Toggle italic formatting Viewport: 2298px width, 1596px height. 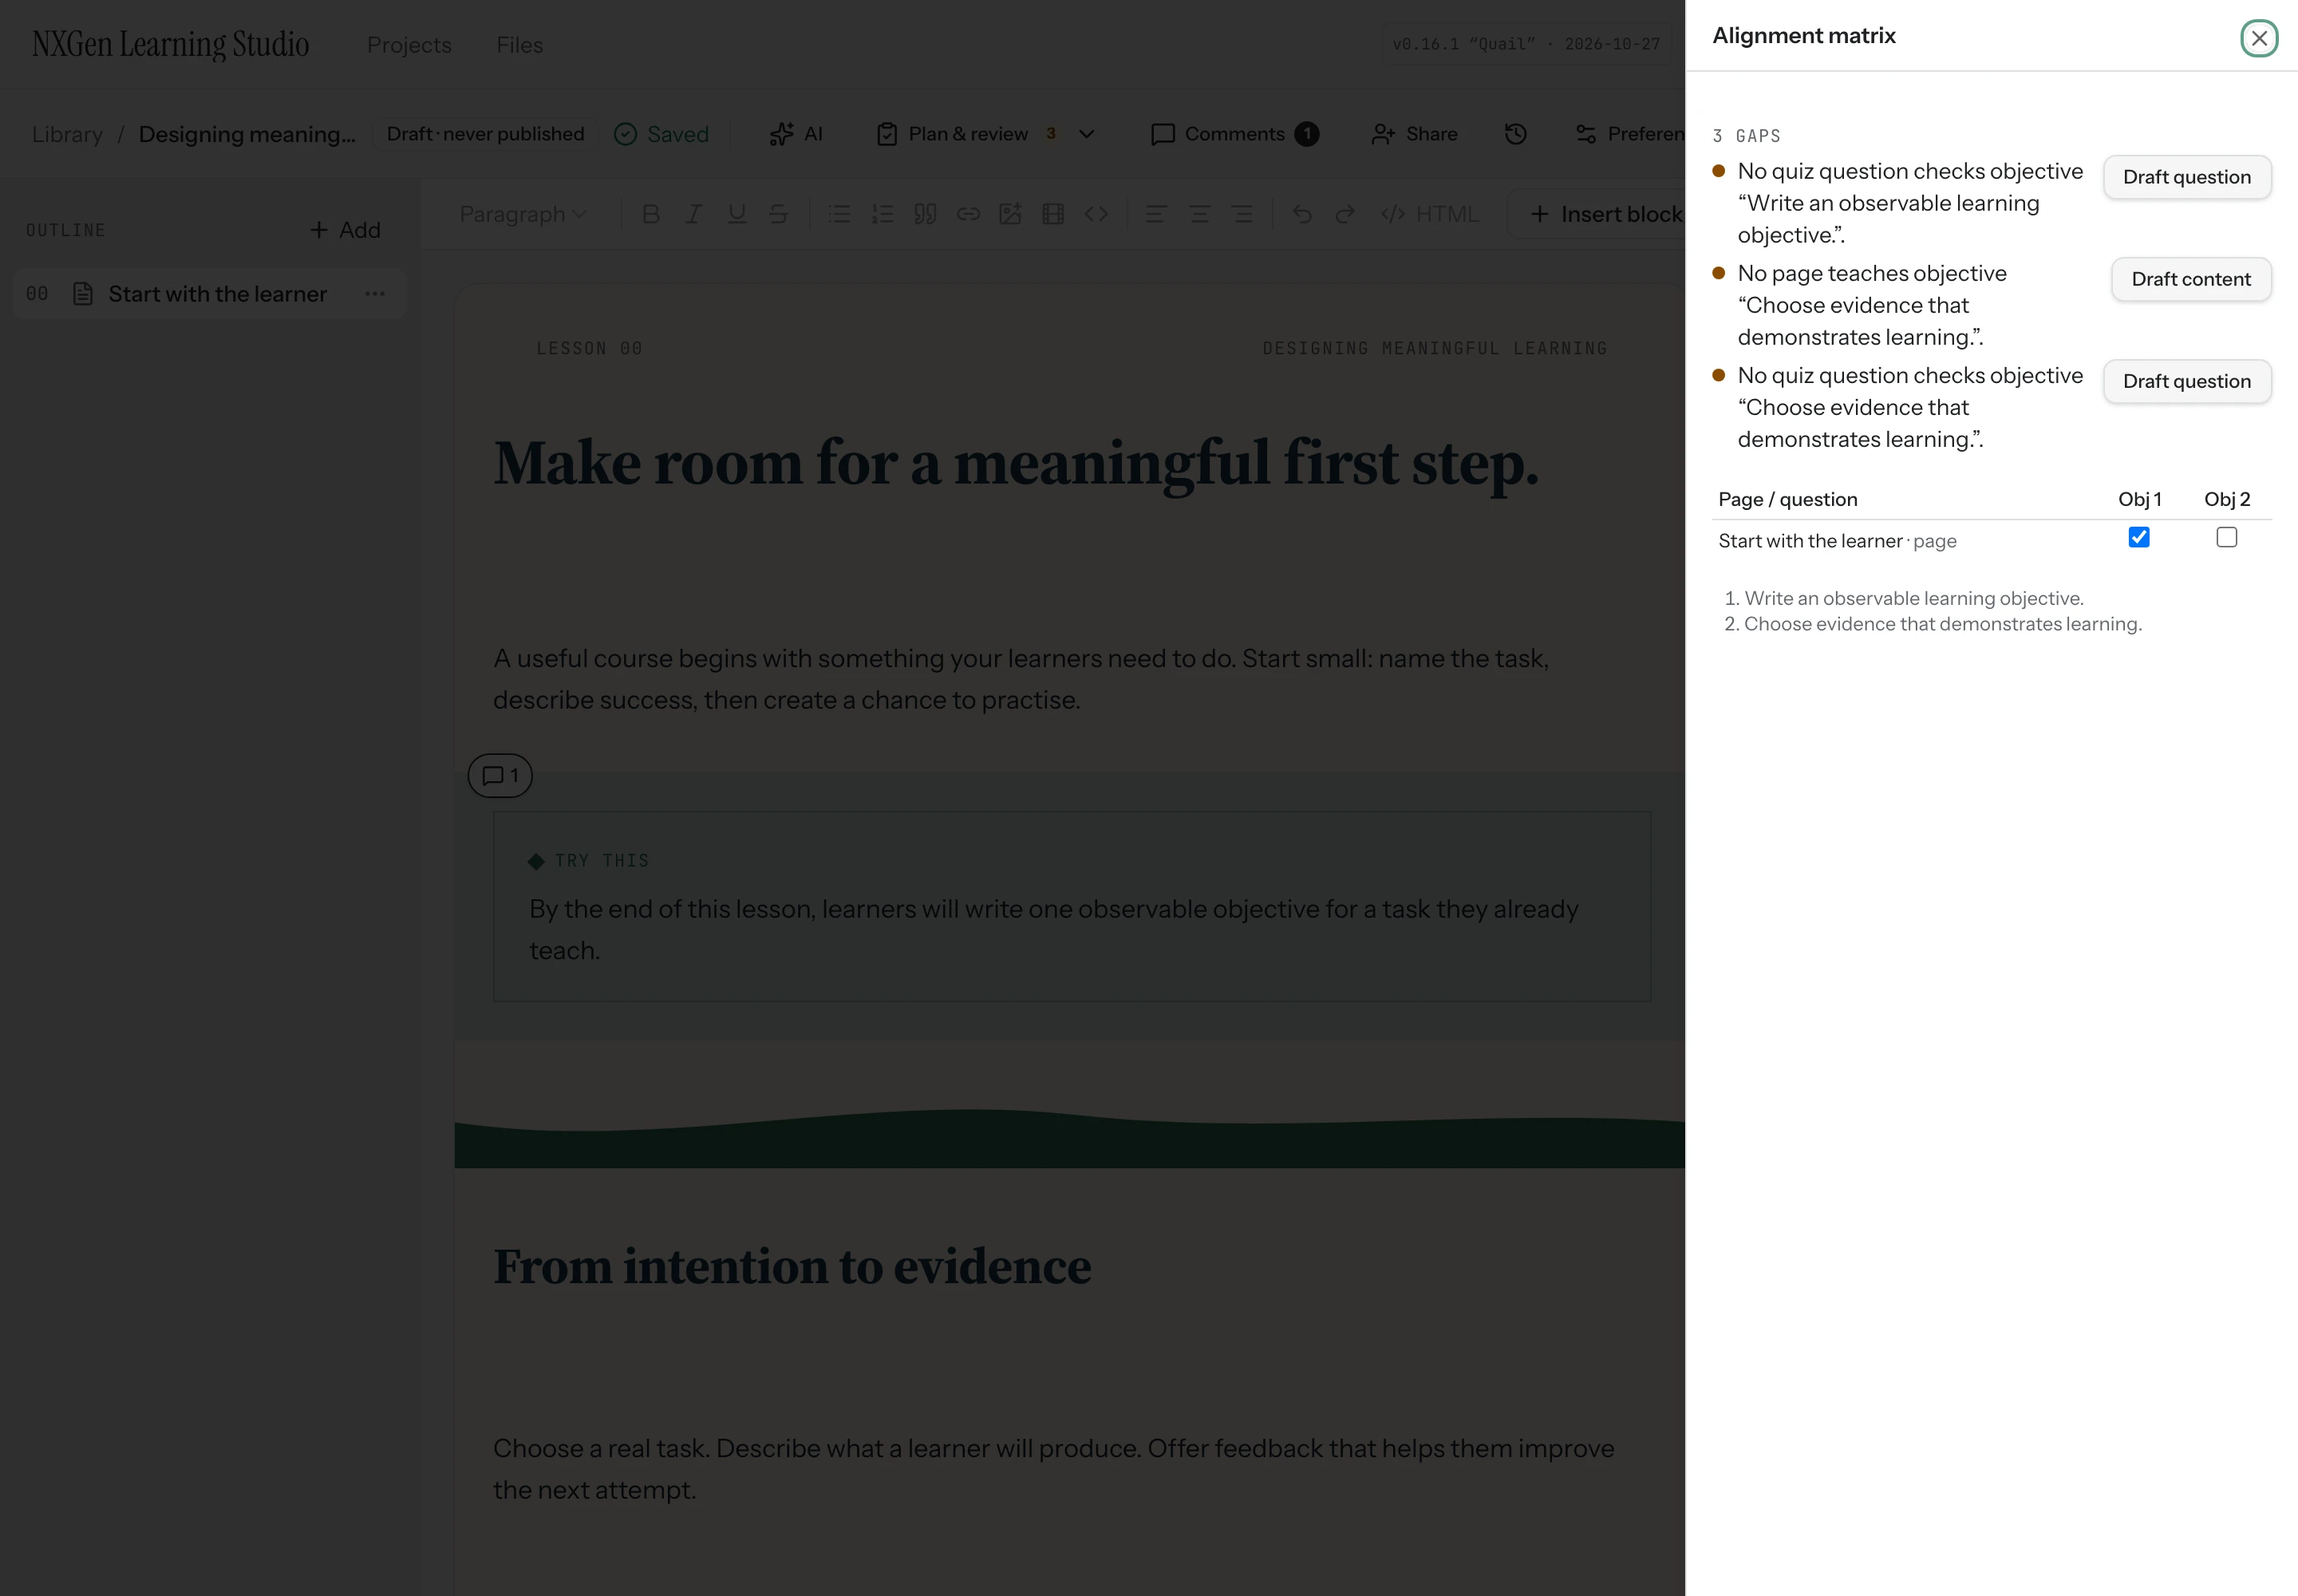pyautogui.click(x=693, y=214)
